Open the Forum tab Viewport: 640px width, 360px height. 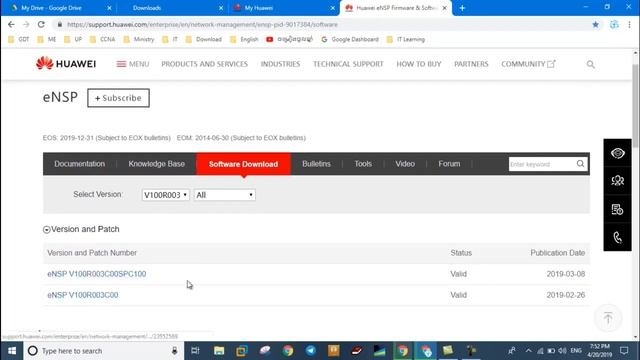click(449, 164)
